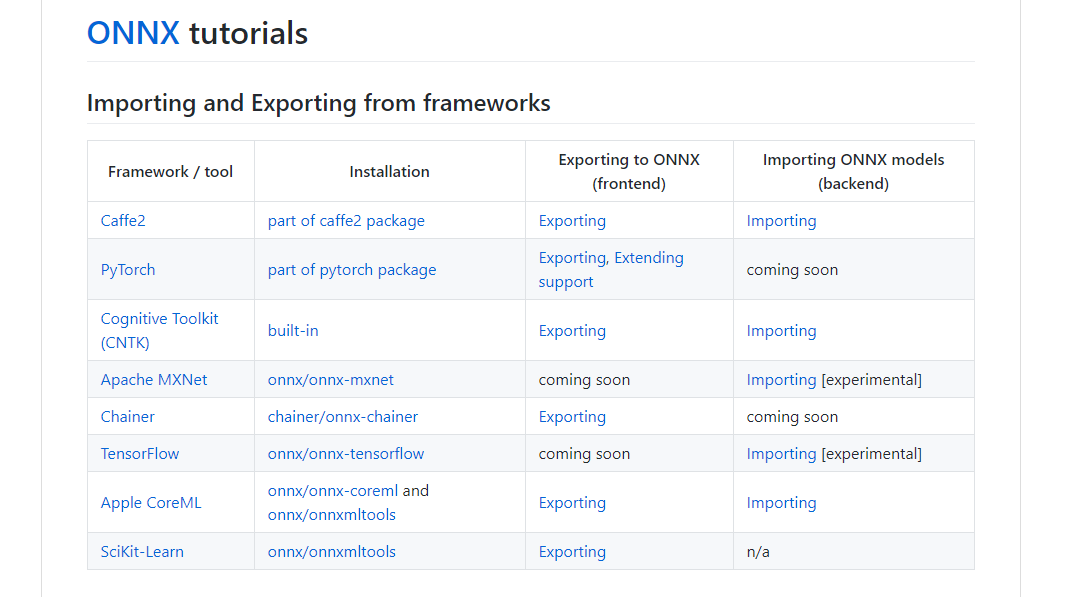
Task: Open the Caffe2 framework link
Action: [x=123, y=221]
